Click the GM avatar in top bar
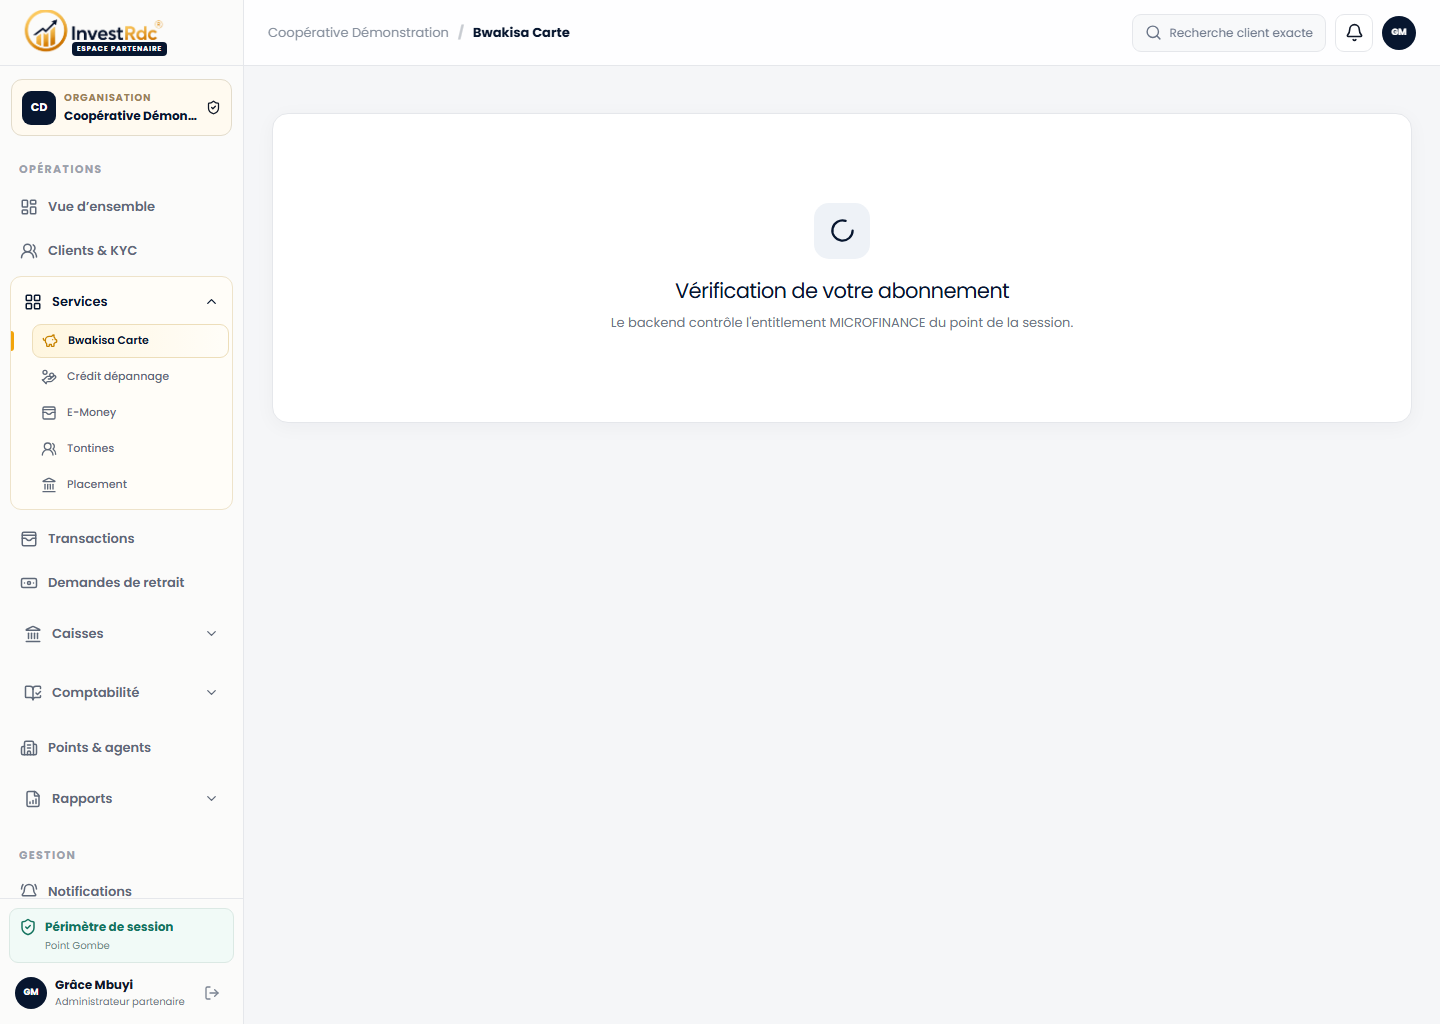1440x1024 pixels. click(1399, 33)
